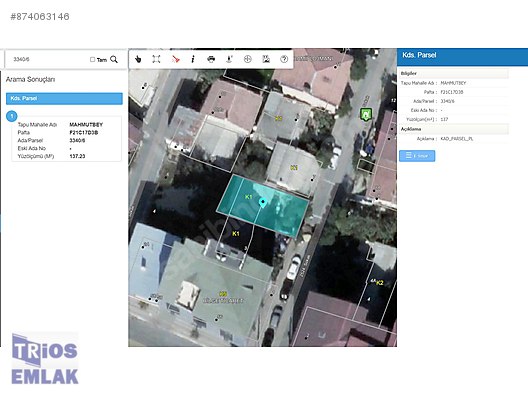528x396 pixels.
Task: Activate the zoom-to-extent box tool
Action: pos(156,59)
